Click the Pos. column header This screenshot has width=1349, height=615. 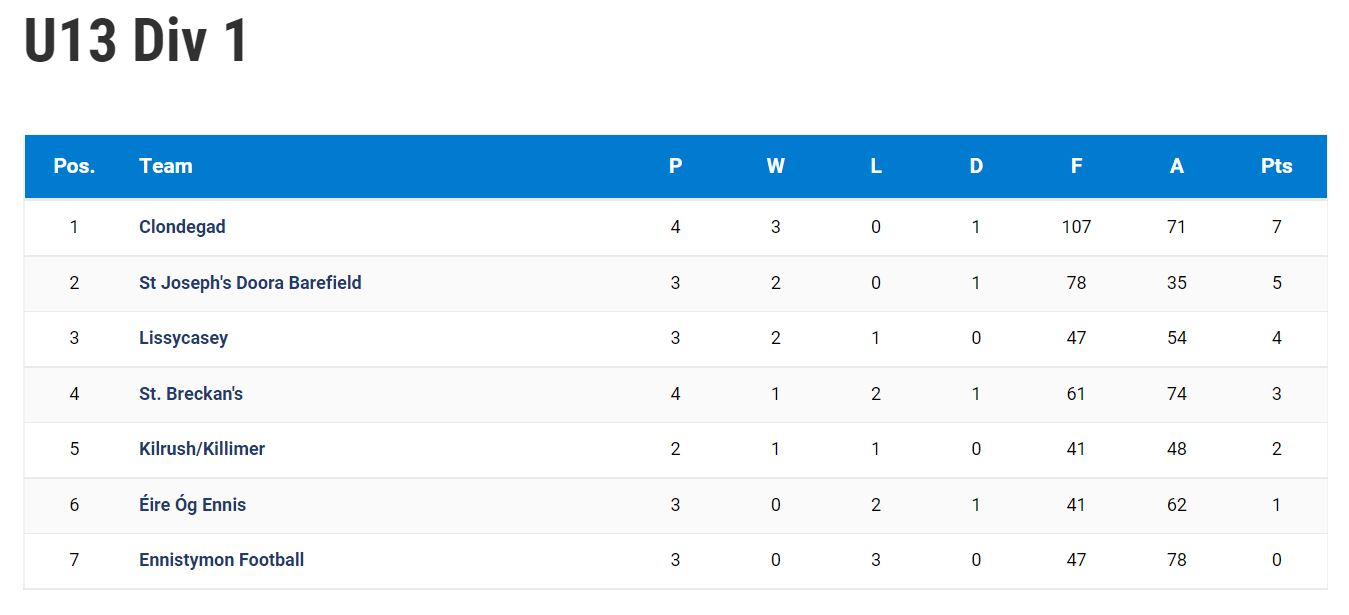tap(74, 166)
